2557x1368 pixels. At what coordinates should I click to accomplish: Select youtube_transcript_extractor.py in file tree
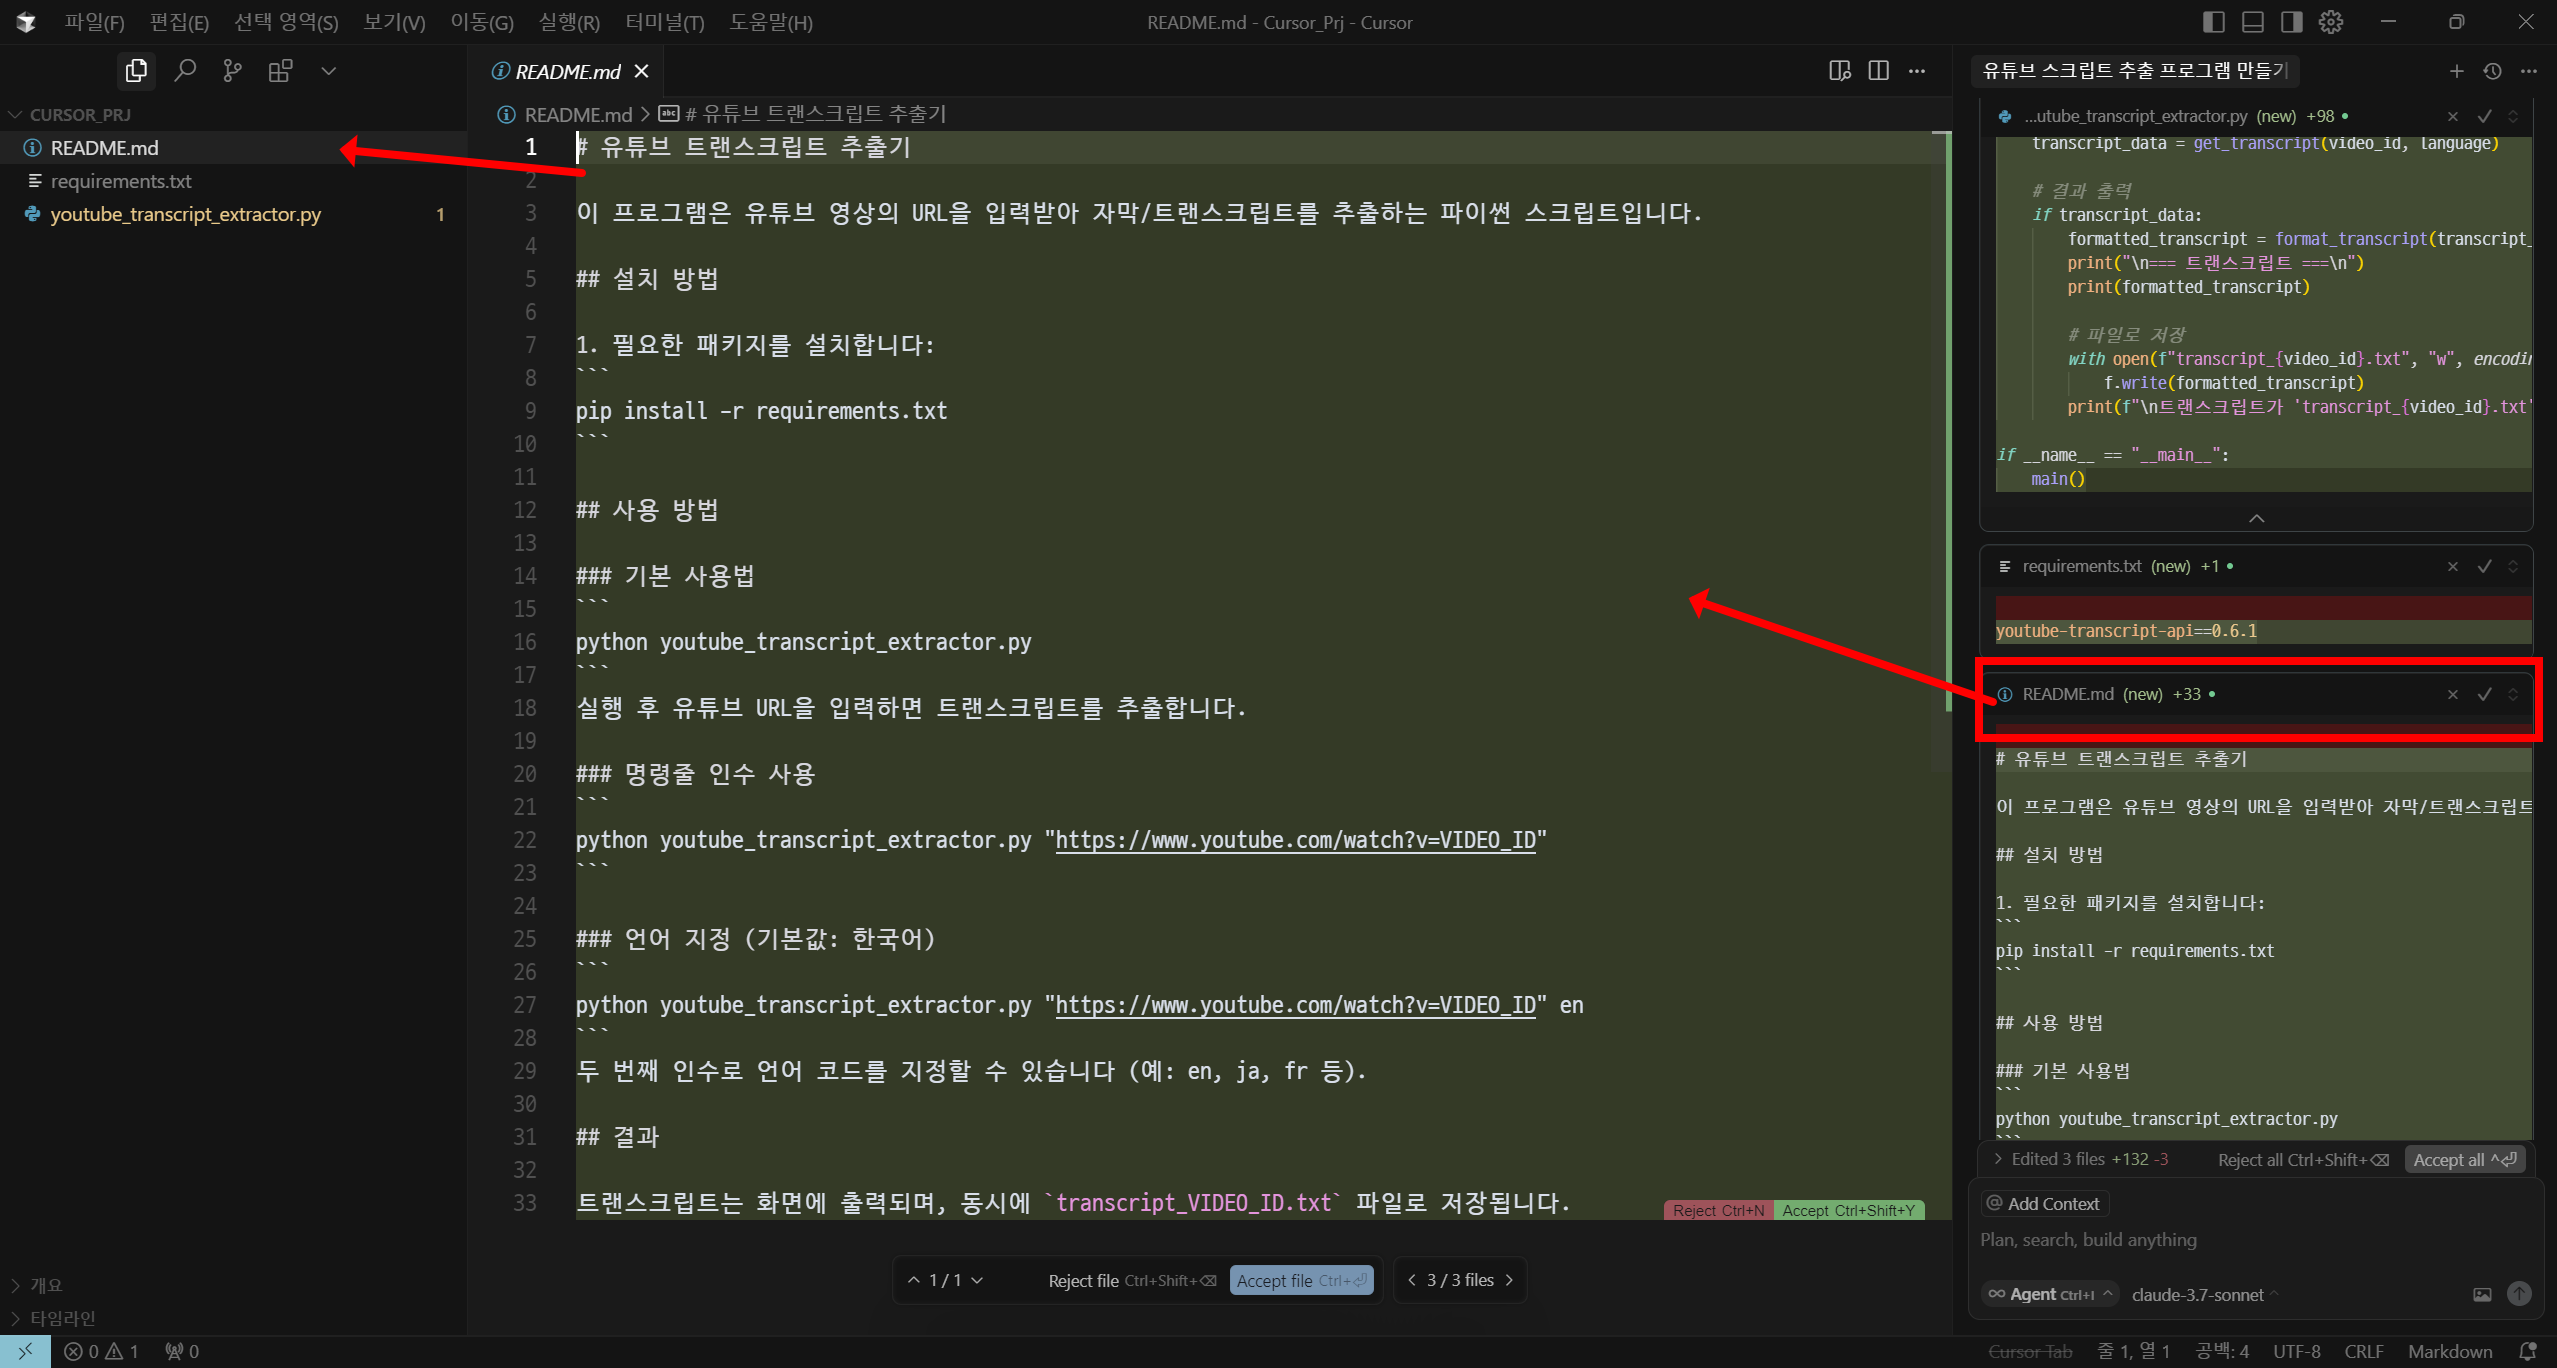tap(186, 214)
